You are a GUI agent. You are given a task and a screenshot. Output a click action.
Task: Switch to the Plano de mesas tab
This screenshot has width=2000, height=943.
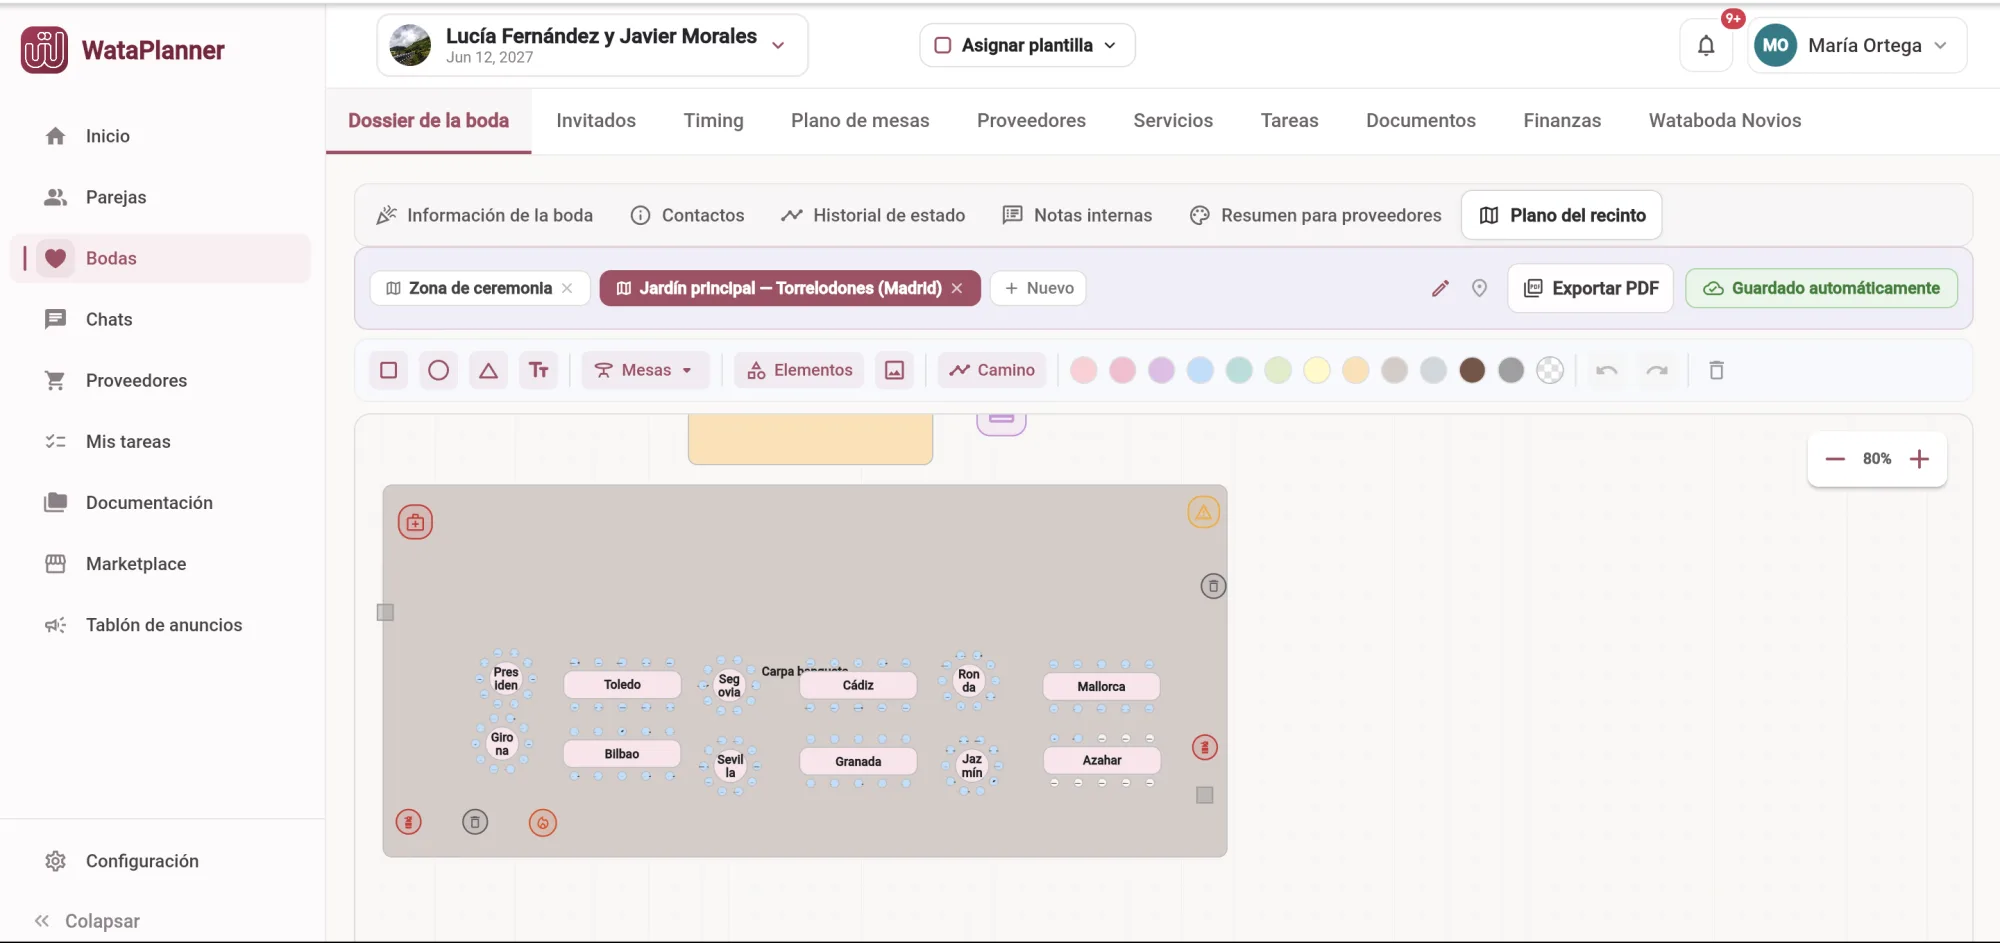point(860,120)
